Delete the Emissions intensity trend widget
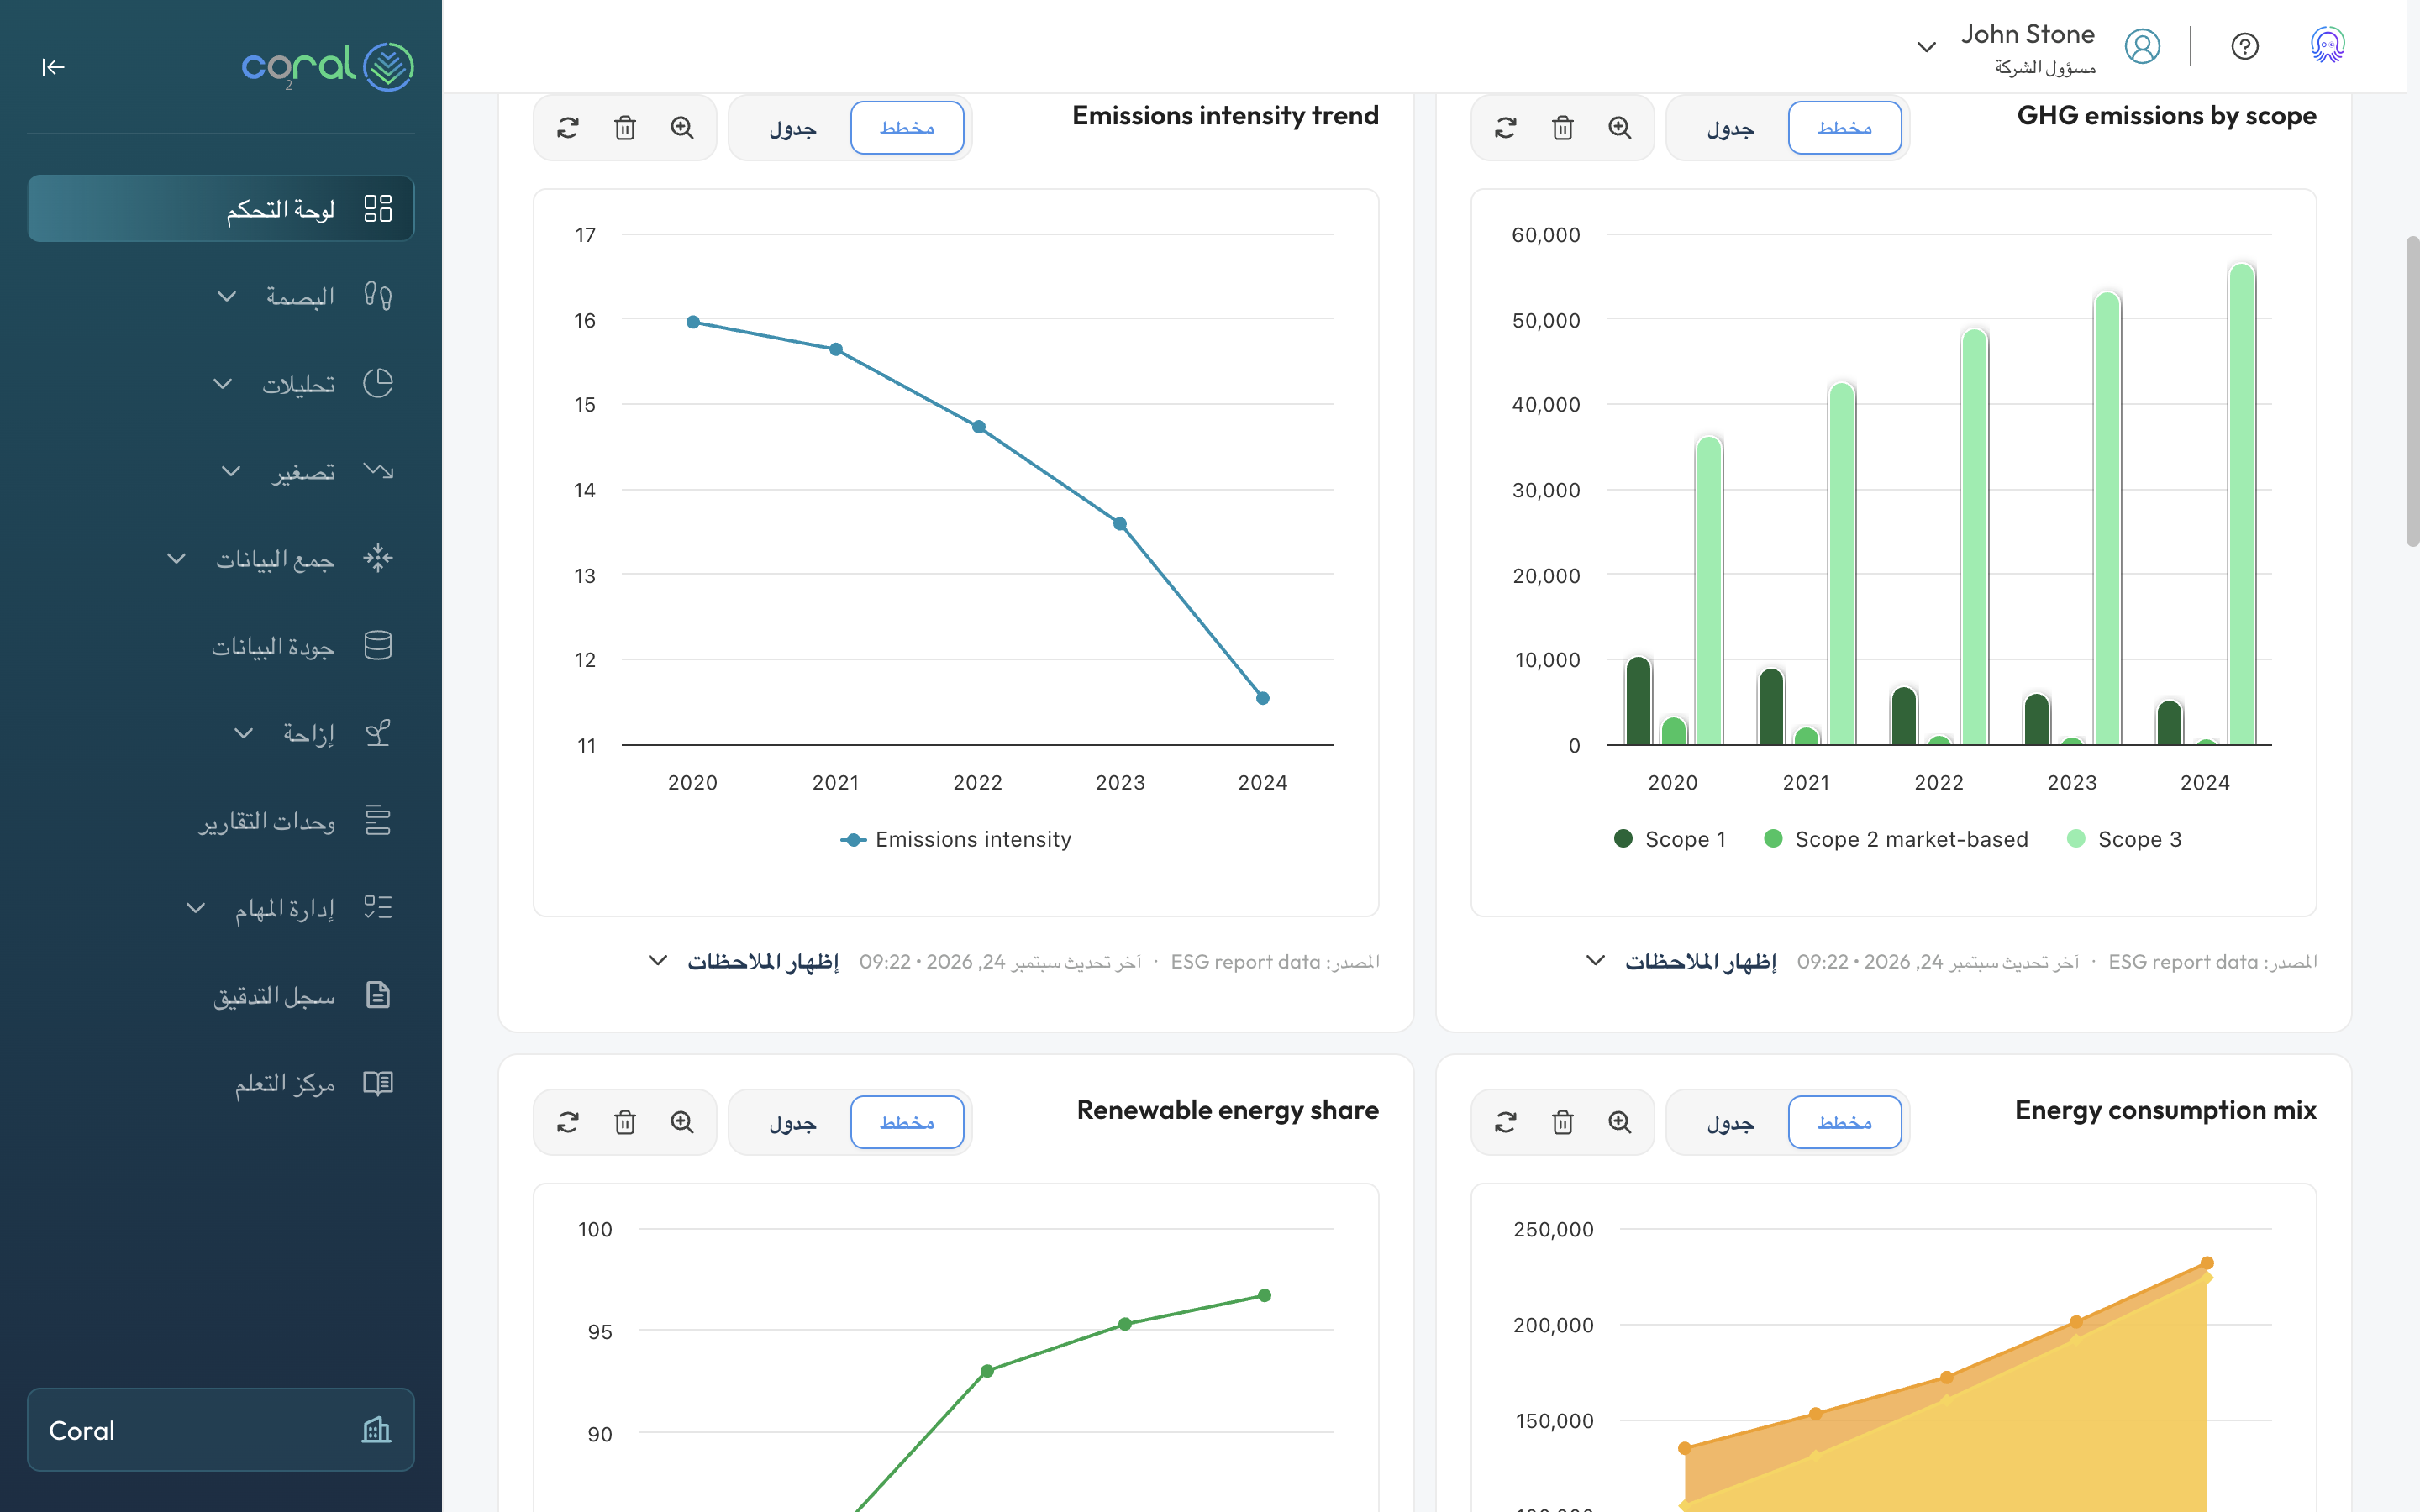This screenshot has height=1512, width=2420. (625, 128)
